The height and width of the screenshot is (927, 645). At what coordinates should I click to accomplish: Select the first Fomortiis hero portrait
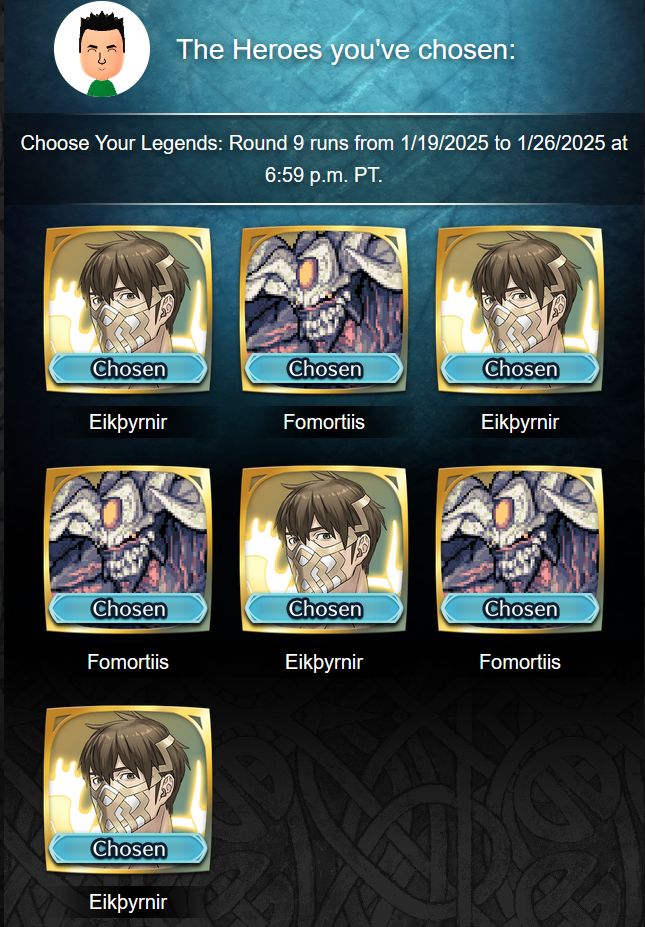(324, 310)
